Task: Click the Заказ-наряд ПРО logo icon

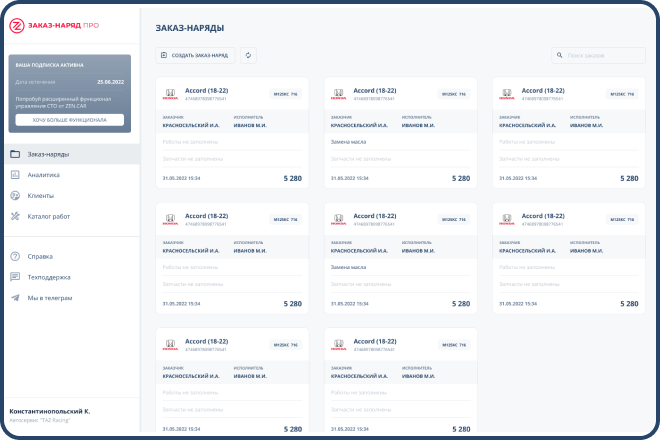Action: [17, 26]
